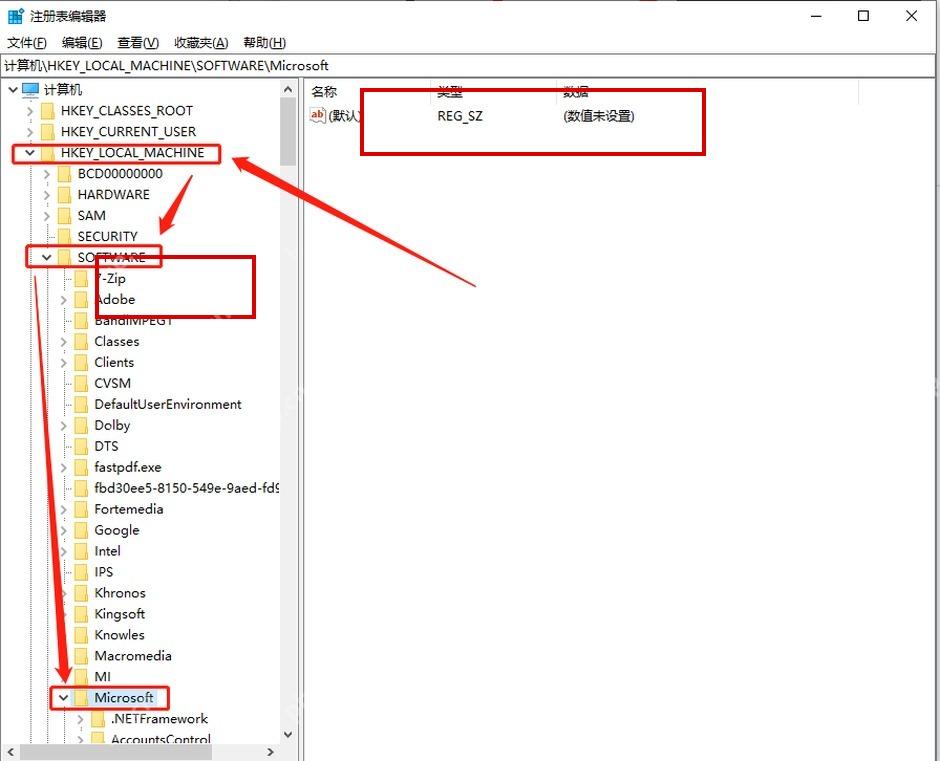Viewport: 940px width, 761px height.
Task: Collapse the Microsoft key chevron
Action: 63,697
